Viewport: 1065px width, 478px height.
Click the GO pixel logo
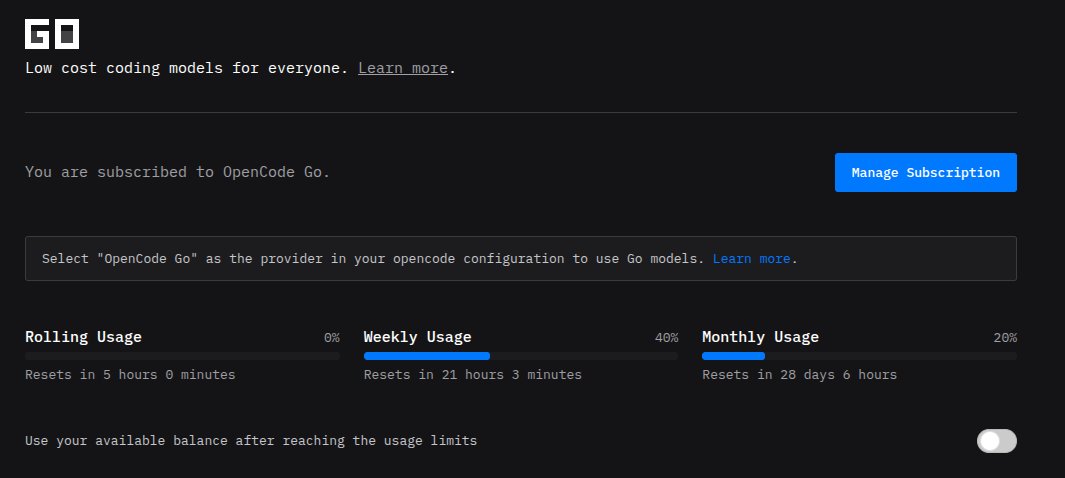pyautogui.click(x=52, y=34)
